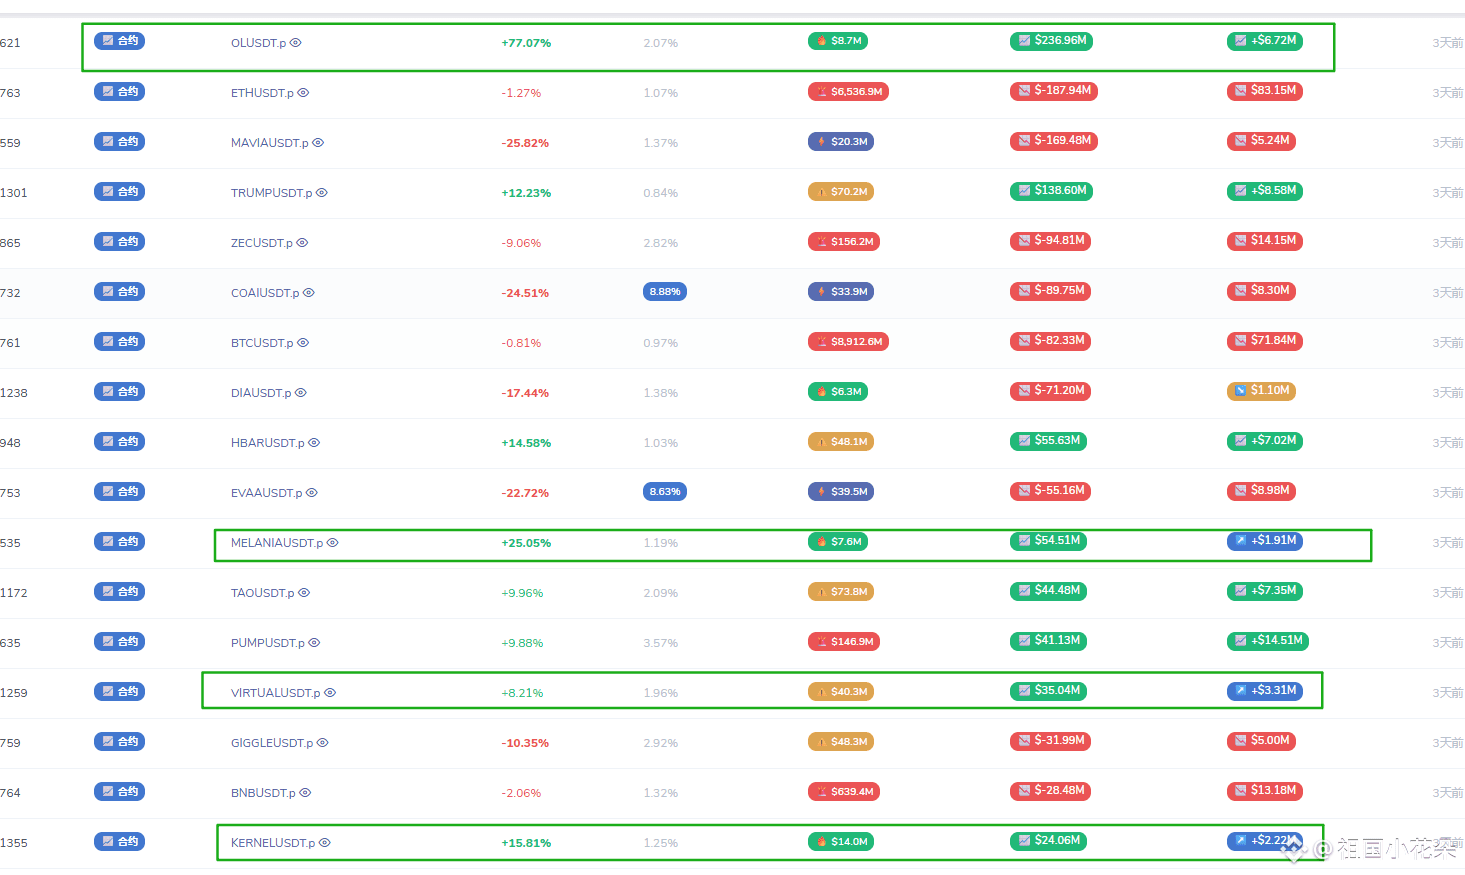This screenshot has height=875, width=1465.
Task: Click the eye icon after TRUMPUSDT.p
Action: point(322,193)
